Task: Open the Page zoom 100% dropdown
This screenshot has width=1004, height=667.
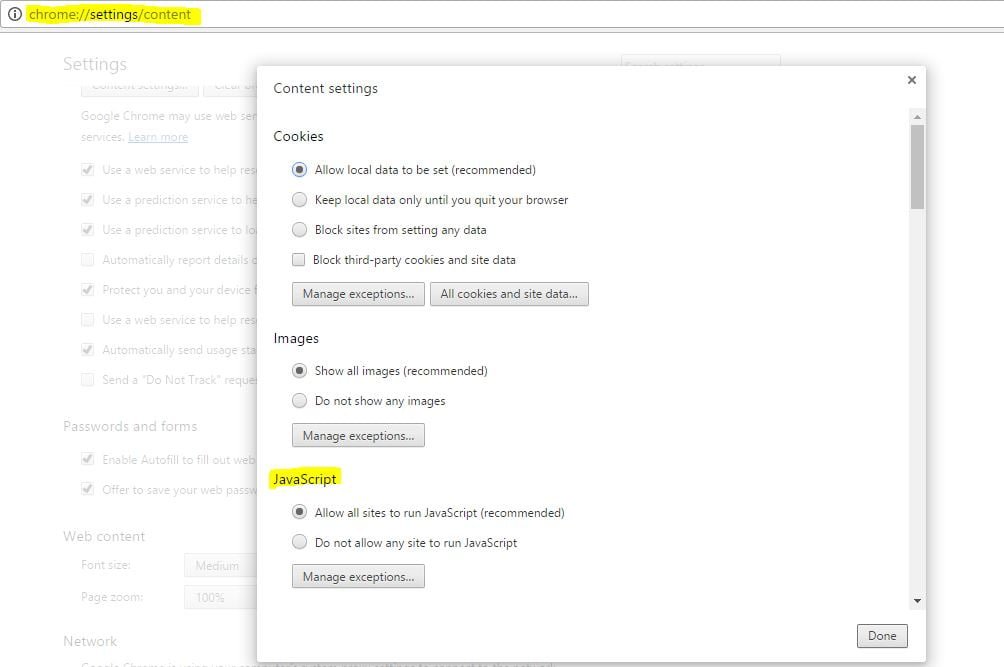Action: pyautogui.click(x=220, y=597)
